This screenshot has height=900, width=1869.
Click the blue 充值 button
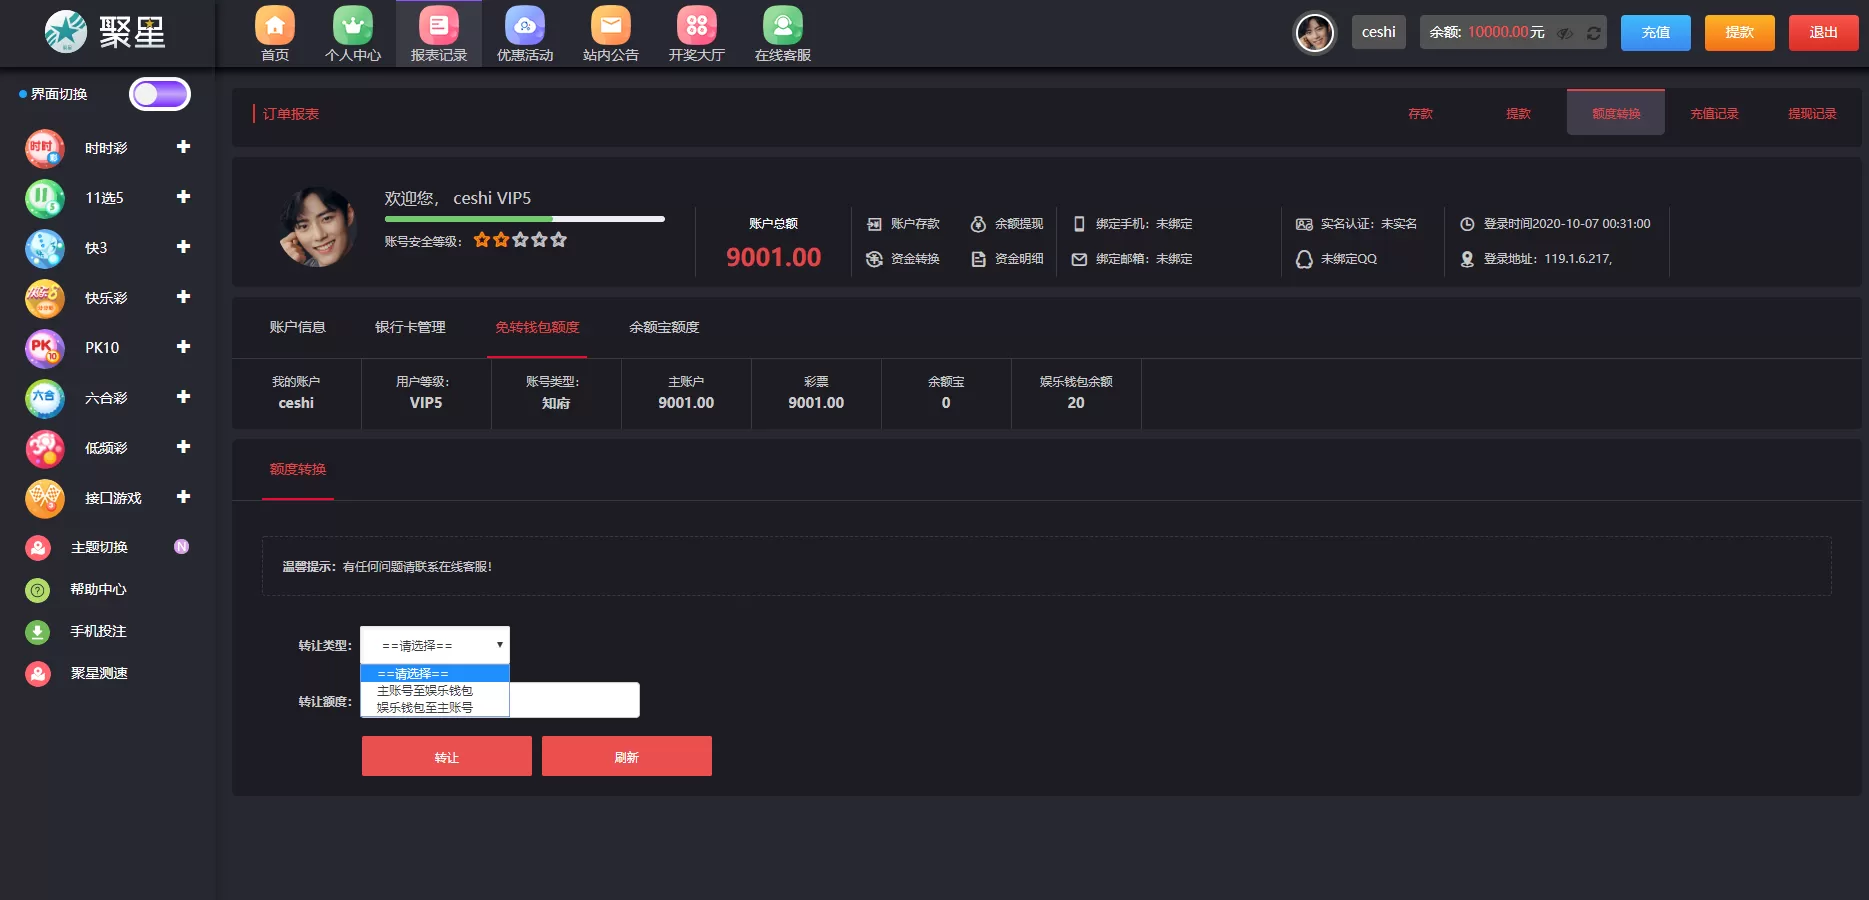click(x=1655, y=32)
